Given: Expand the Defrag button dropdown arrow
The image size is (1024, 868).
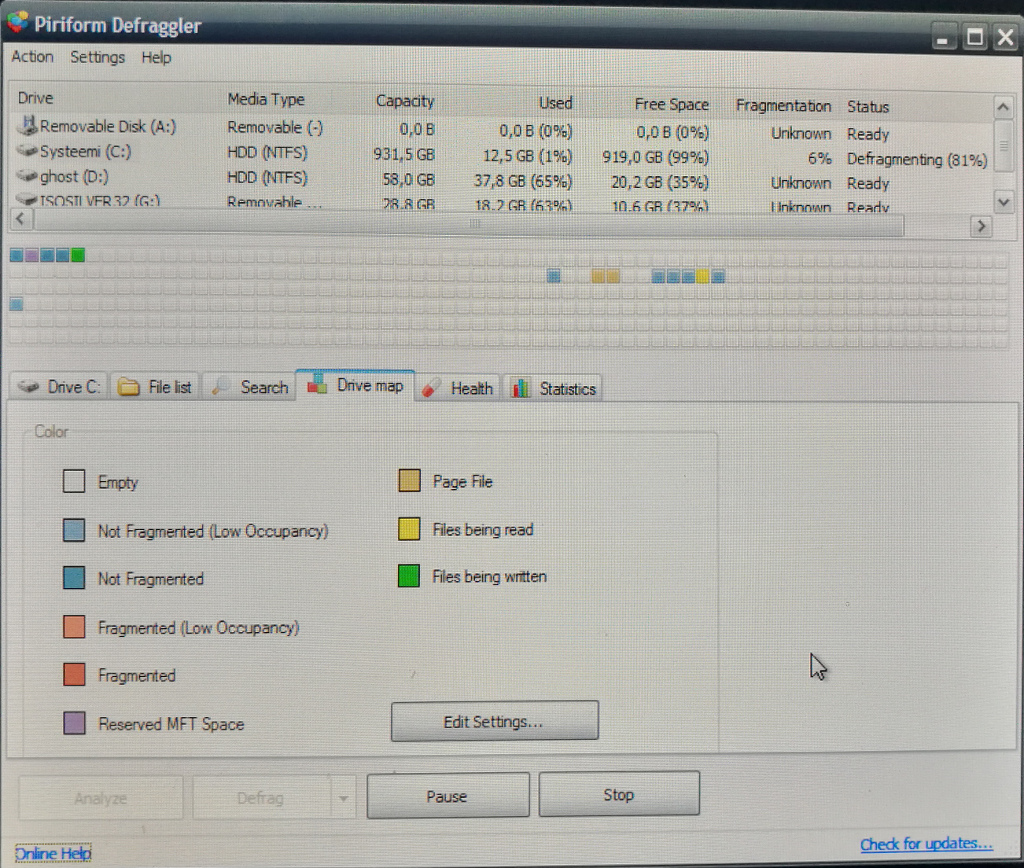Looking at the screenshot, I should click(x=343, y=797).
